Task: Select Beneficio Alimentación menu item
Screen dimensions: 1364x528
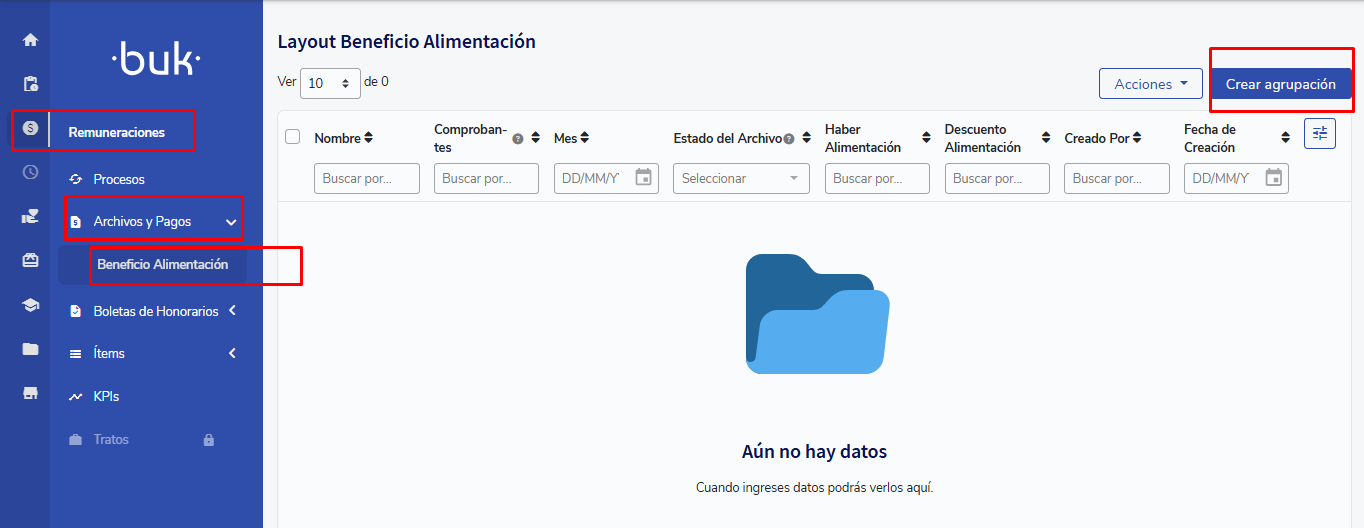Action: 162,265
